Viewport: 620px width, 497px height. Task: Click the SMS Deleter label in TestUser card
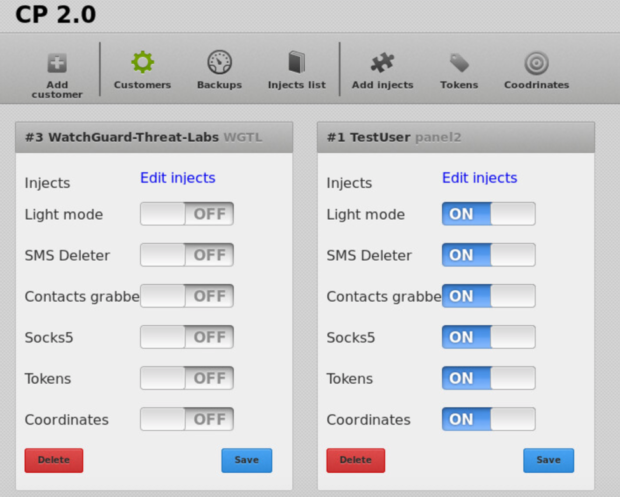[369, 256]
